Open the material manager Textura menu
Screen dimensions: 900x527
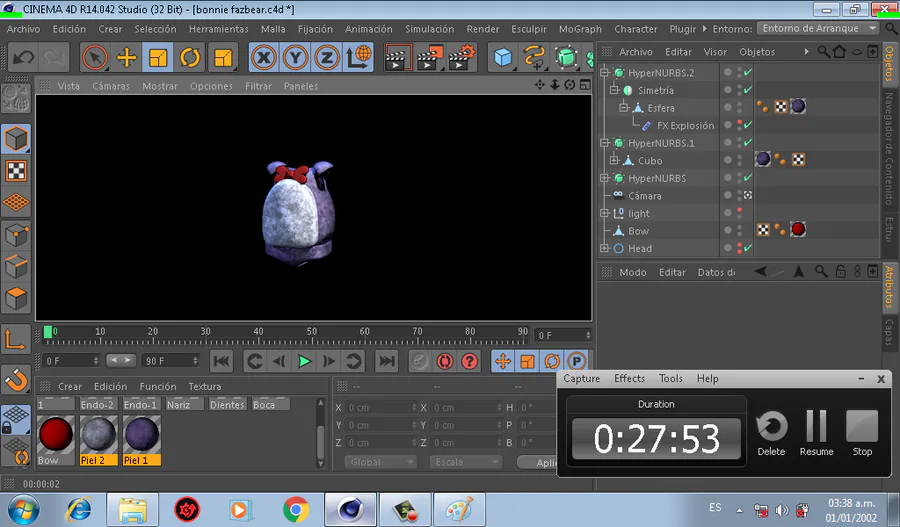pyautogui.click(x=205, y=386)
